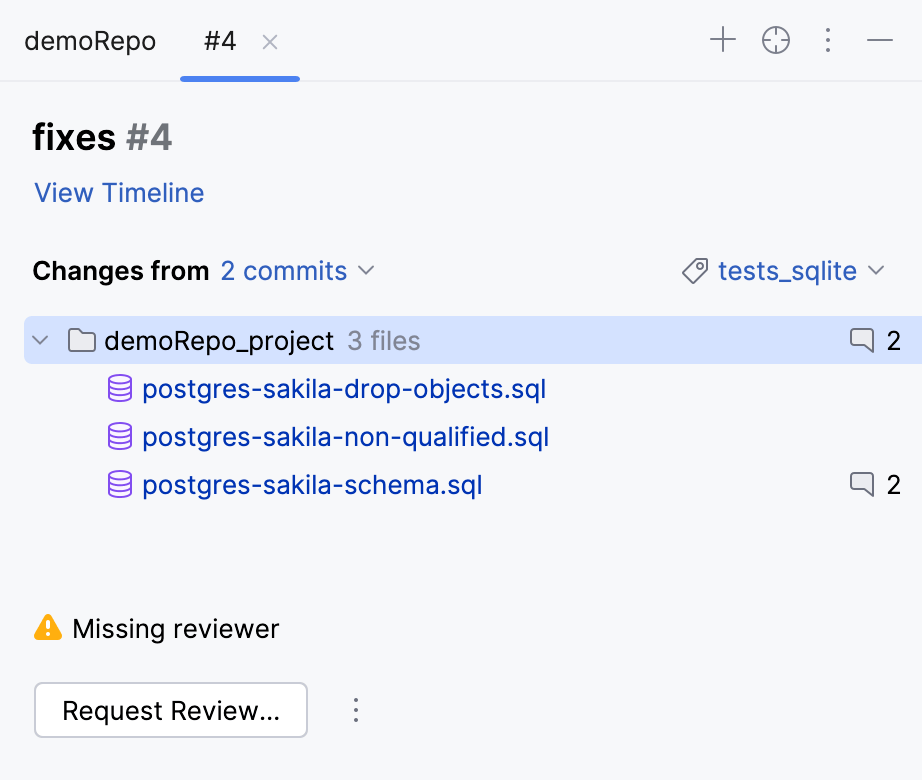Click the Request Review button

[x=170, y=710]
